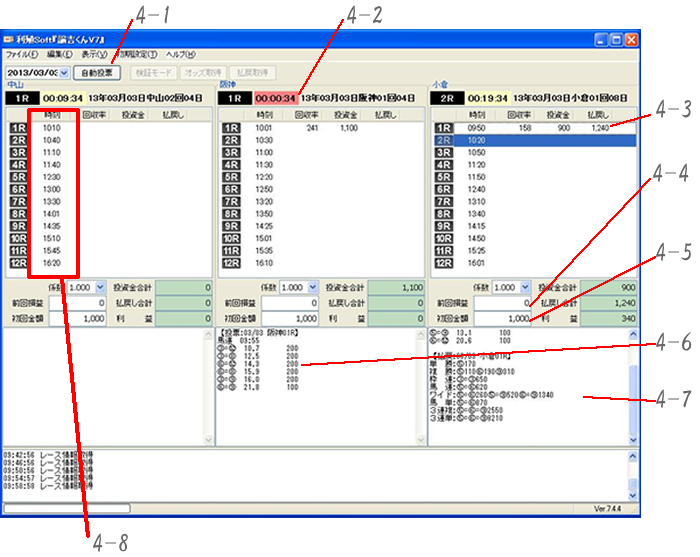Select the 8R race badge in 阪神 list
The height and width of the screenshot is (557, 700).
pyautogui.click(x=231, y=213)
